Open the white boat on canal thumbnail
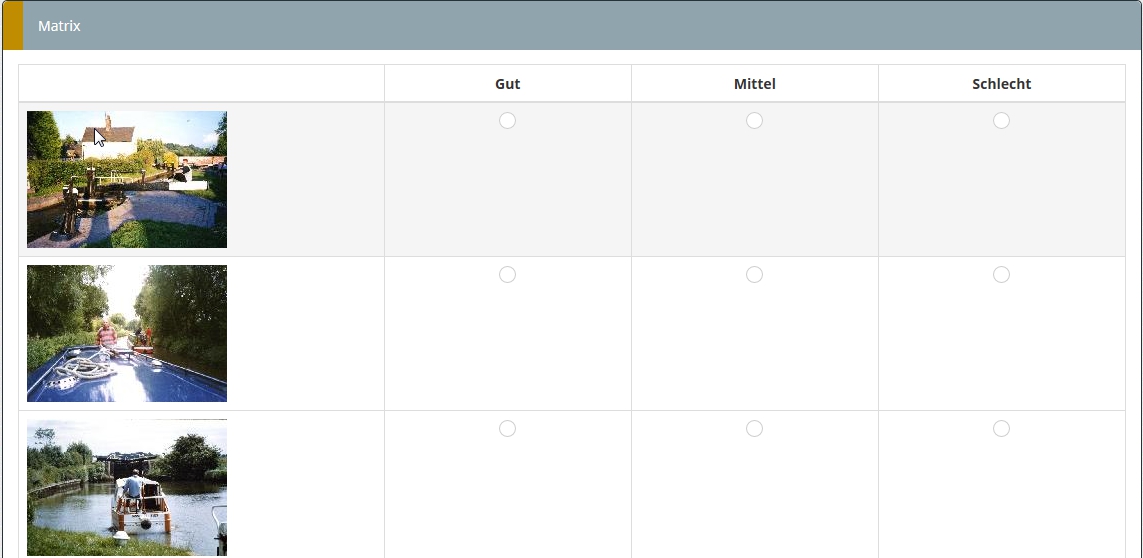 [x=127, y=487]
